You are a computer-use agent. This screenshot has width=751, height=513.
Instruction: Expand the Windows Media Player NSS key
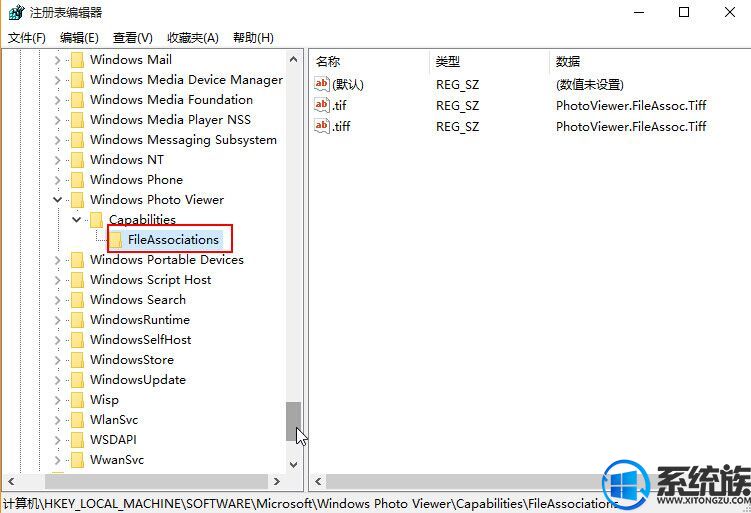[x=57, y=120]
